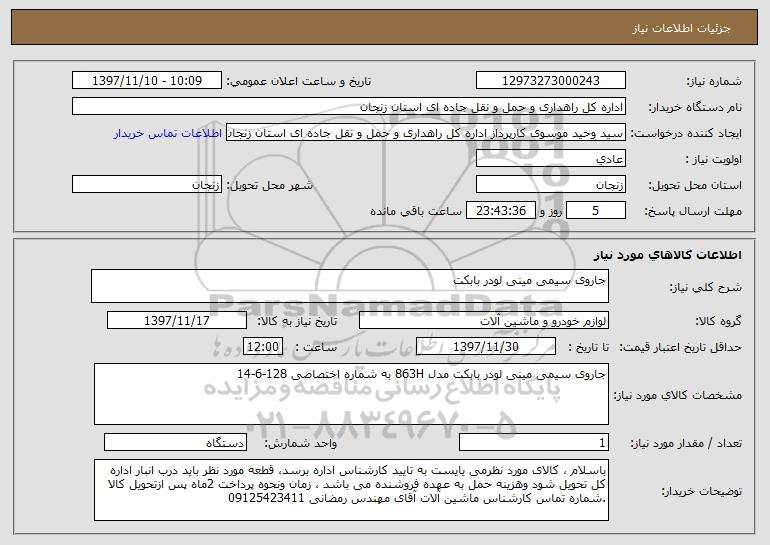
Task: Click the مشخصات کالای مورد نیاز label
Action: pyautogui.click(x=678, y=395)
